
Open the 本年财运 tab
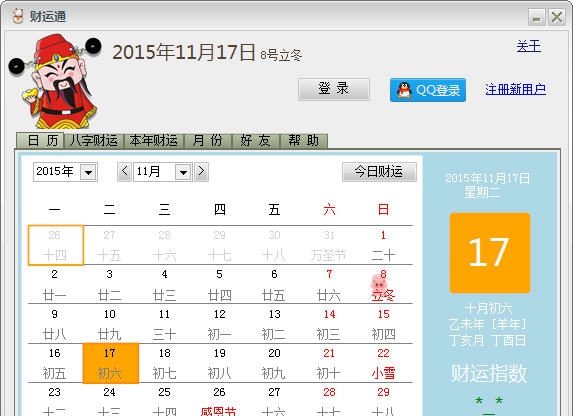click(x=153, y=140)
